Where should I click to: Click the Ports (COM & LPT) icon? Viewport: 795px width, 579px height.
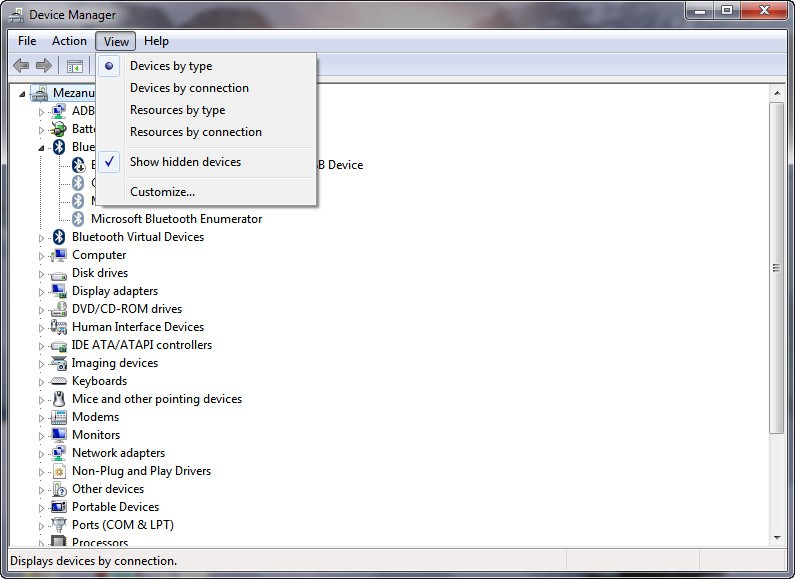click(x=59, y=525)
